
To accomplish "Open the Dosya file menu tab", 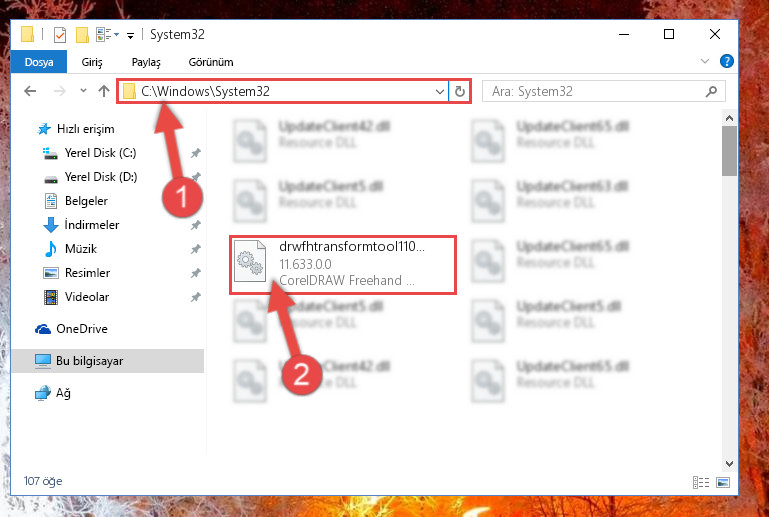I will [x=39, y=62].
